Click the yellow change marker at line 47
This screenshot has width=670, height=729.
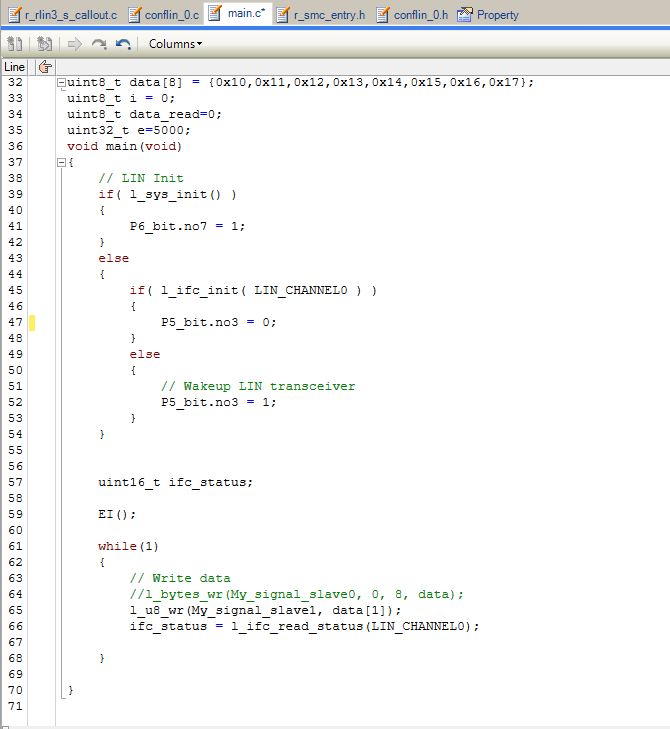(x=32, y=323)
